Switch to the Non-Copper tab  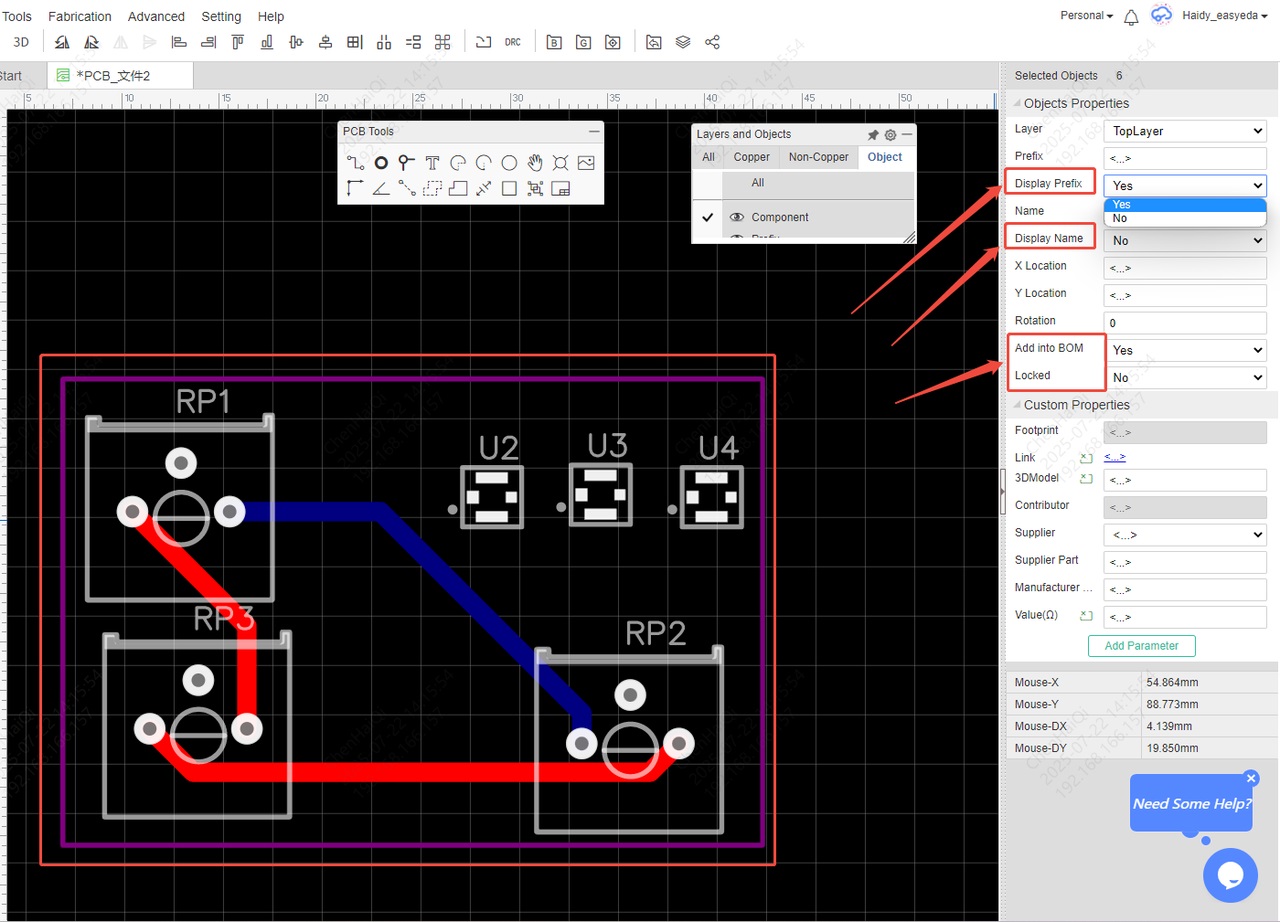(x=818, y=157)
